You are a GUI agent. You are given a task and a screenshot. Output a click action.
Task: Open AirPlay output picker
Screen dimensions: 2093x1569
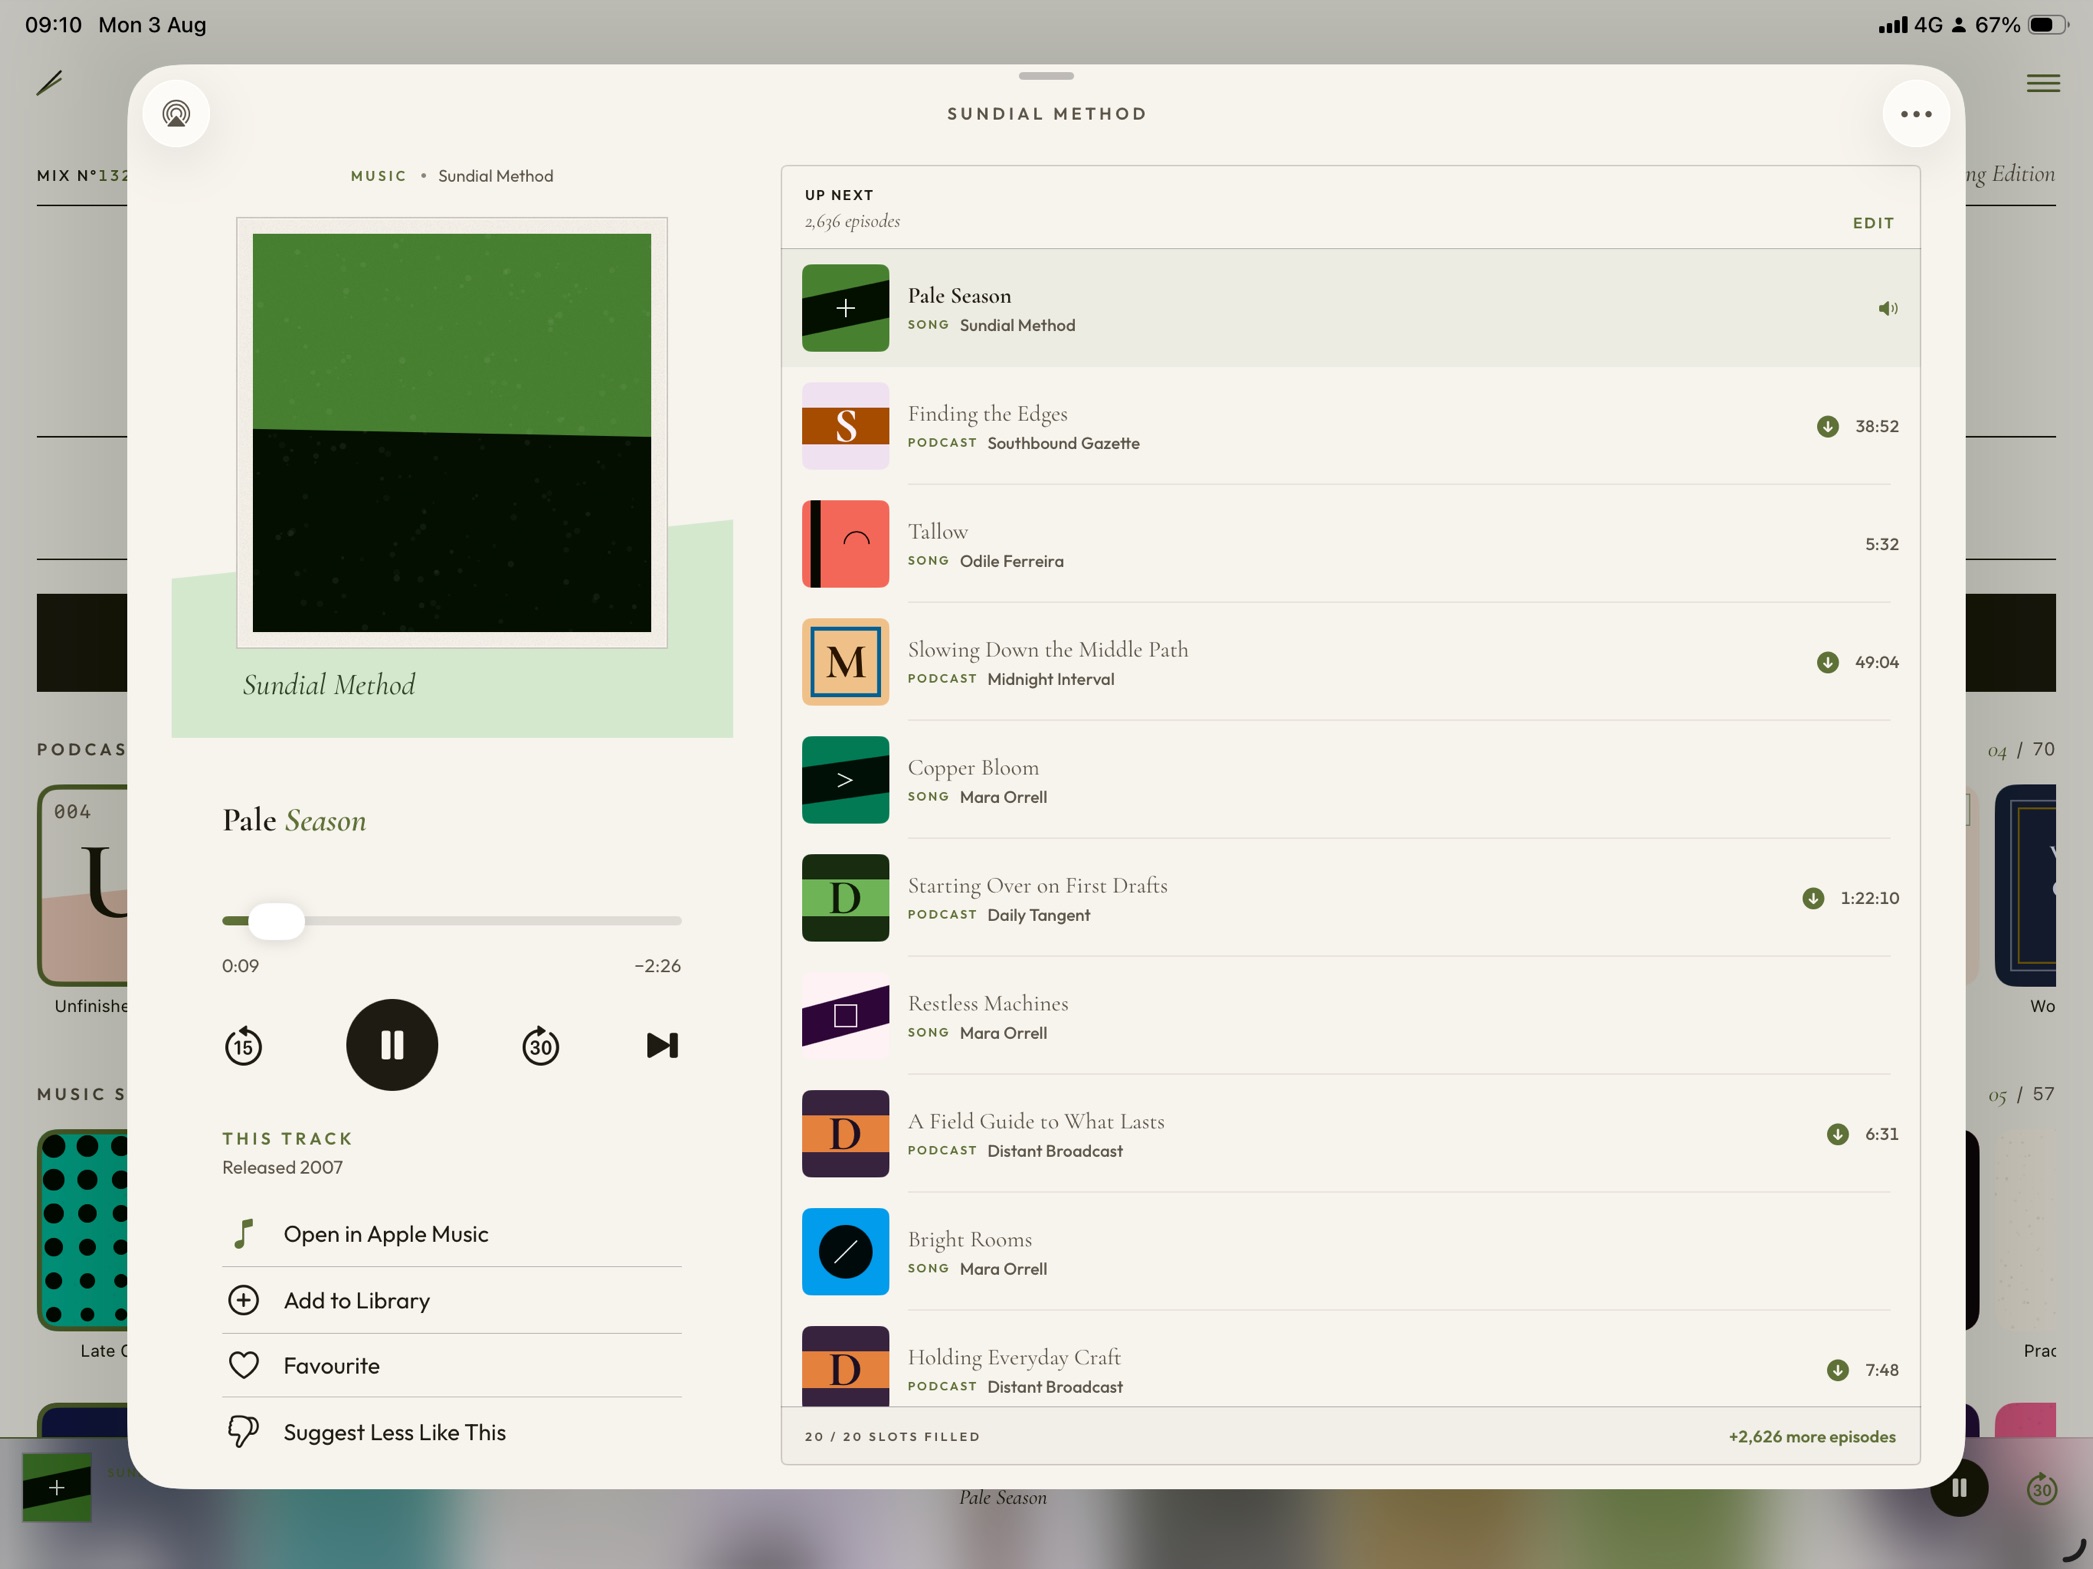pos(176,114)
